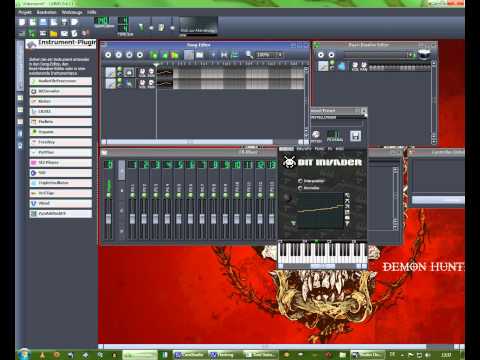Click a key on the BitInvader piano
The image size is (480, 360).
[322, 253]
